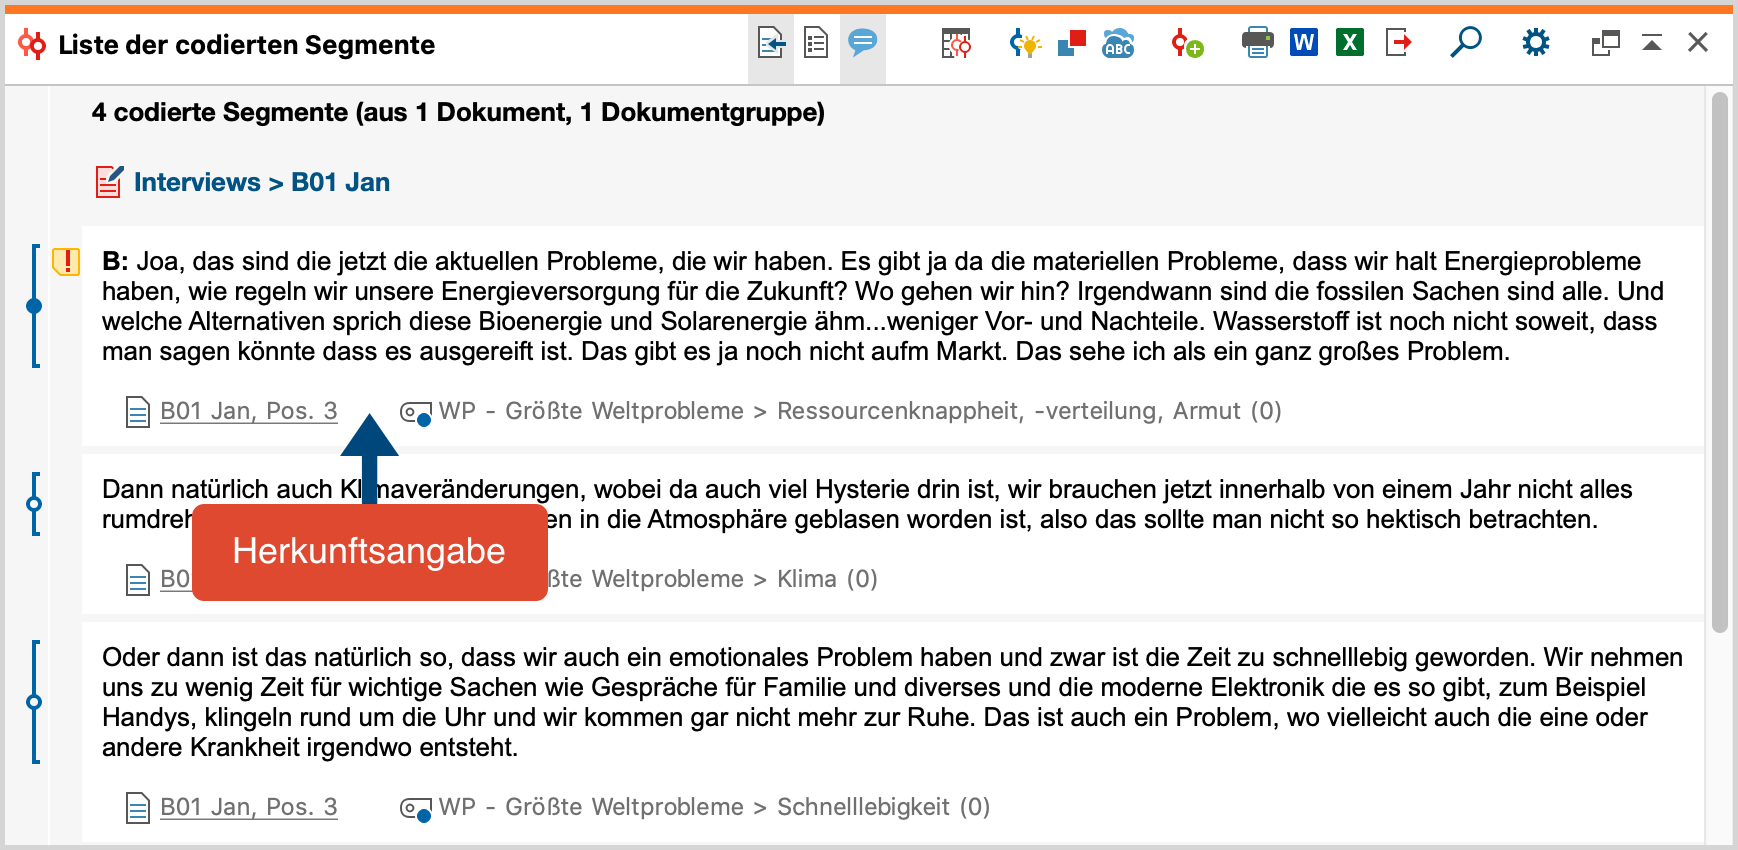Screen dimensions: 1738x850
Task: Click the vertical scrollbar thumb
Action: (x=1720, y=362)
